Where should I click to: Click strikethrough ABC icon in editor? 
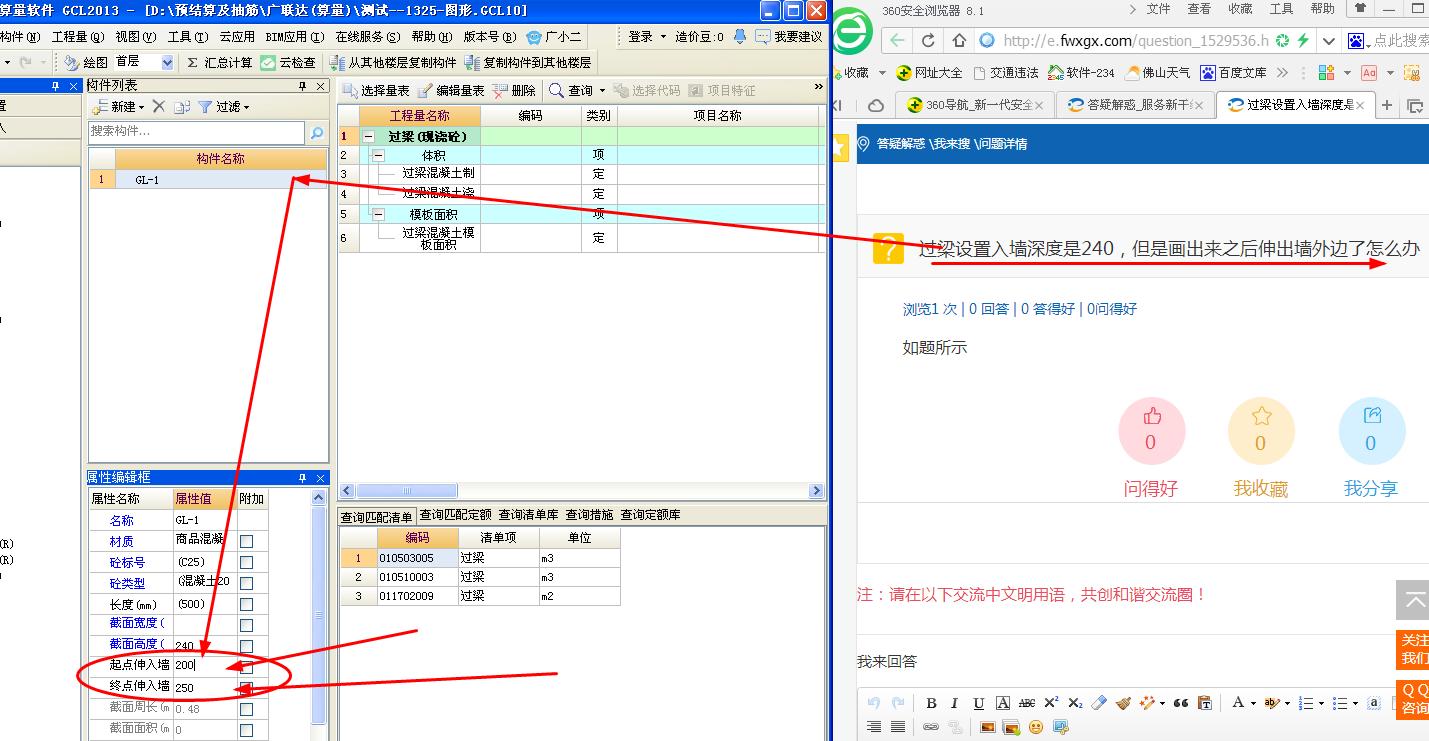tap(1026, 703)
